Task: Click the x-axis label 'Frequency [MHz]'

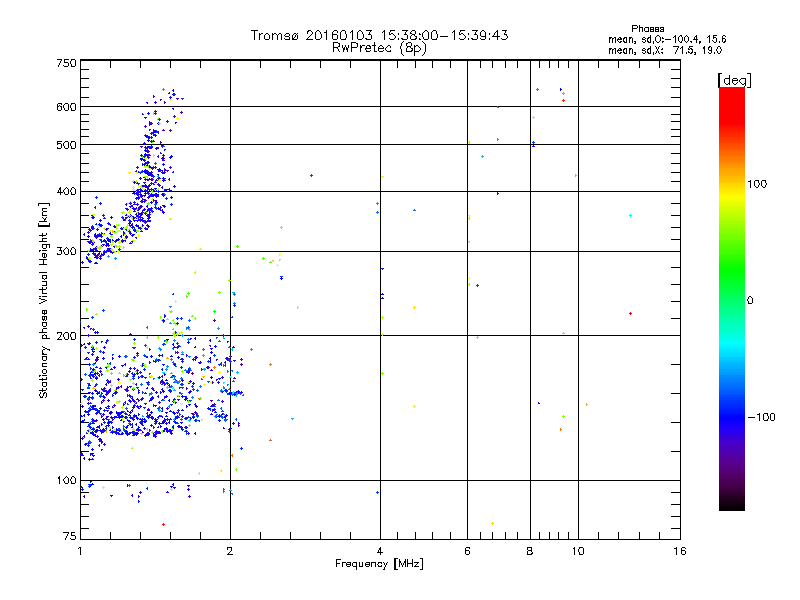Action: (x=379, y=563)
